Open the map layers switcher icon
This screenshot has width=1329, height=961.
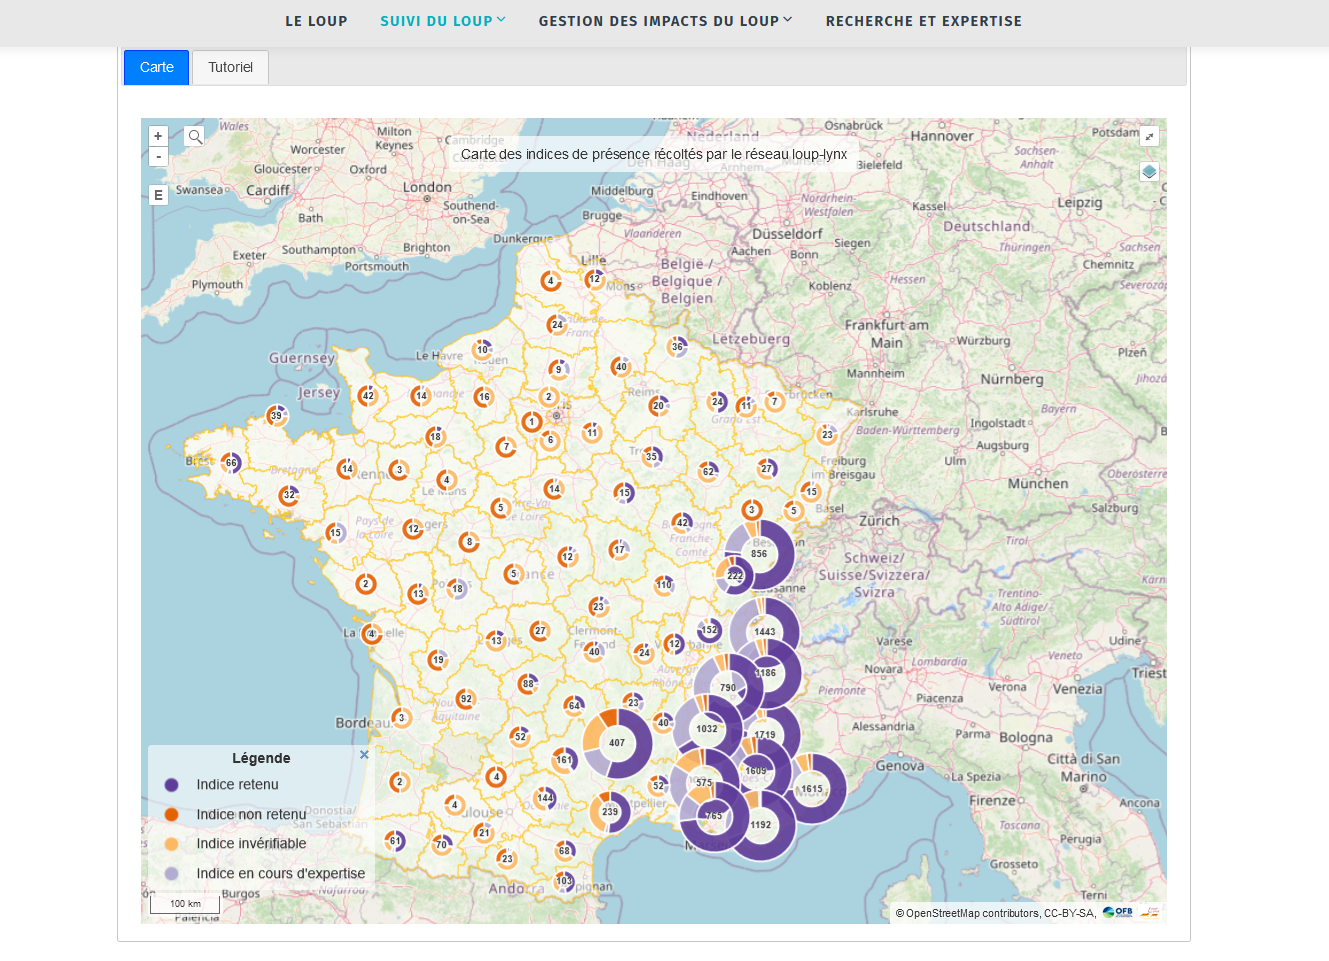[x=1150, y=172]
